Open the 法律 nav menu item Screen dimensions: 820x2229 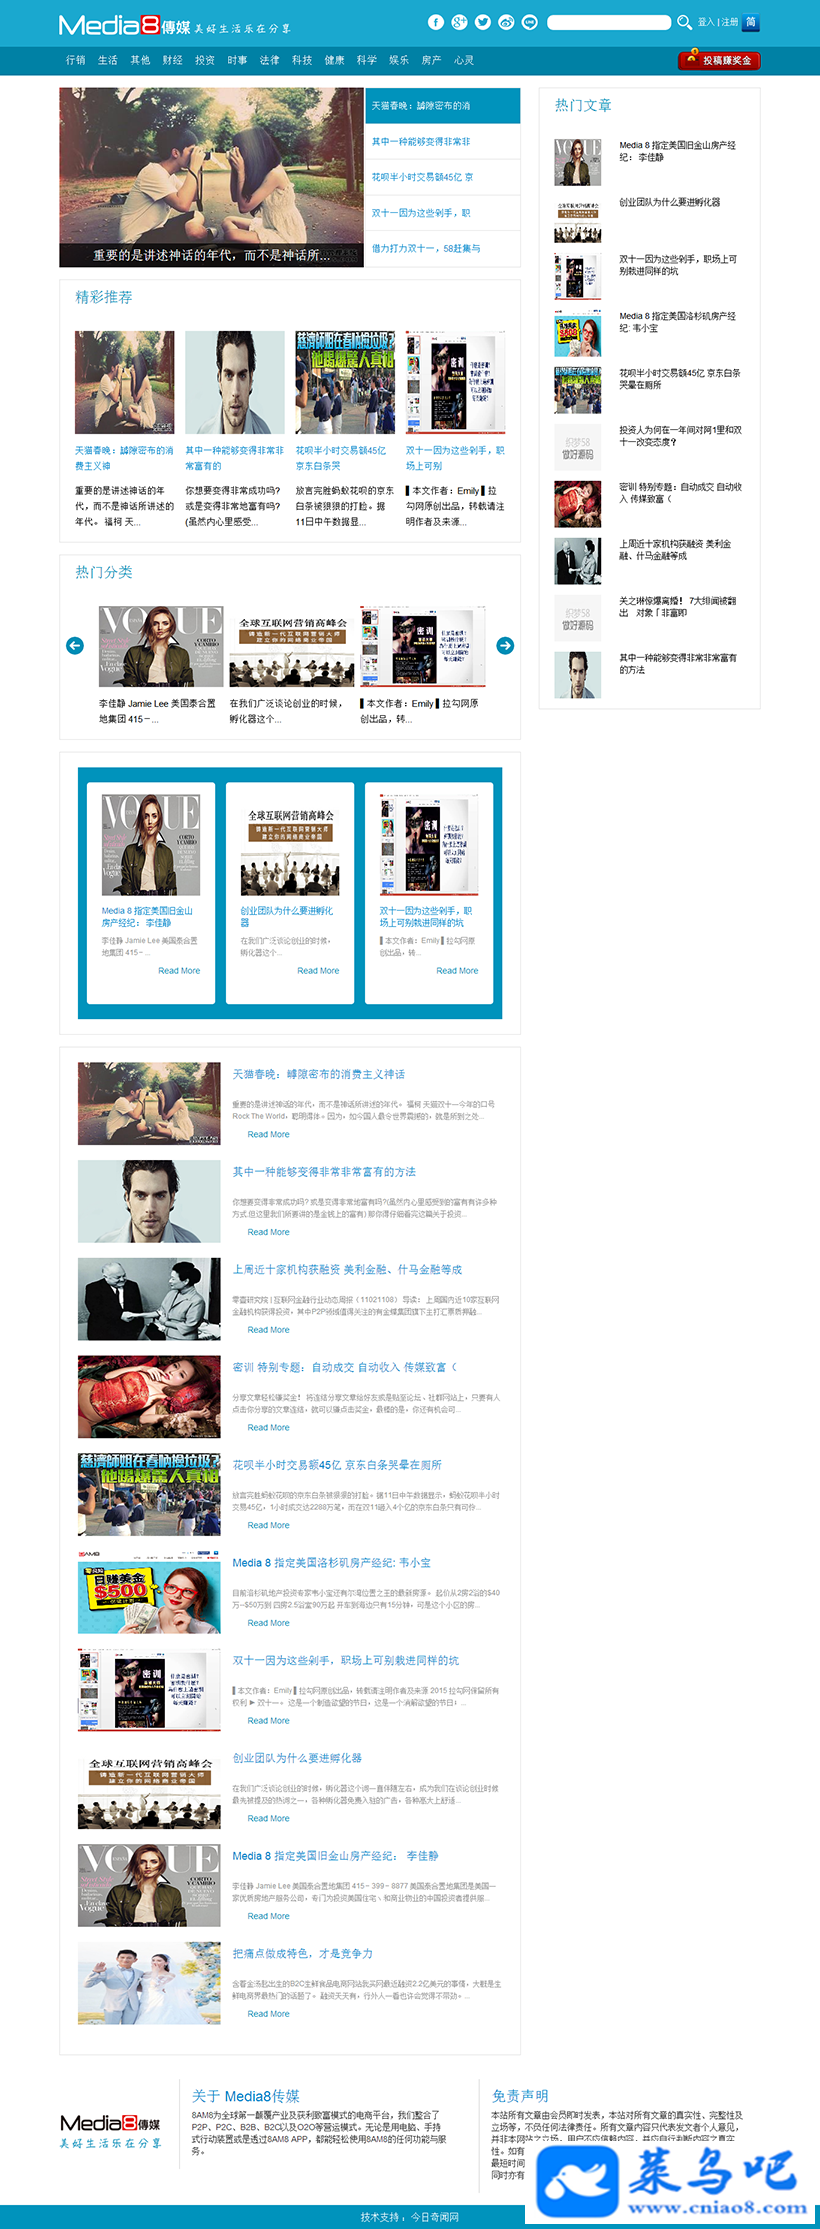click(270, 60)
